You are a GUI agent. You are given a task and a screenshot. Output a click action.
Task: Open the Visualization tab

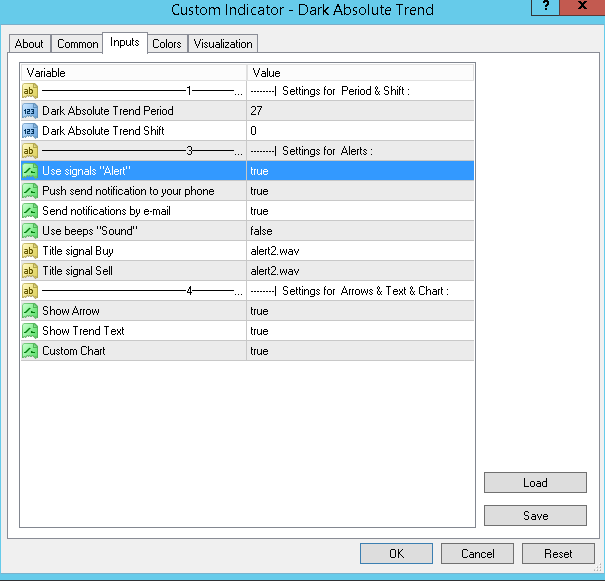pos(223,44)
